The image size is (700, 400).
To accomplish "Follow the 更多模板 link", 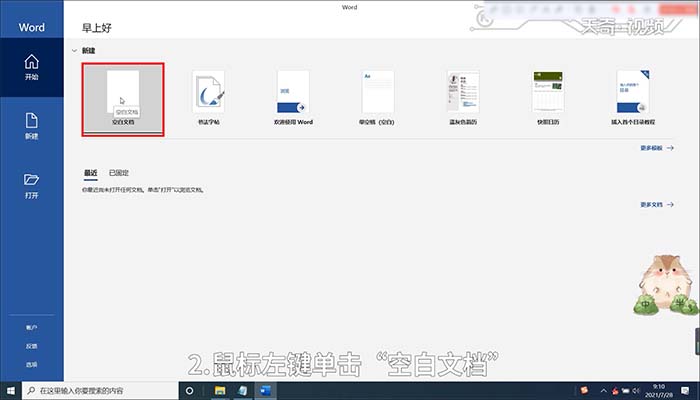I will click(657, 148).
